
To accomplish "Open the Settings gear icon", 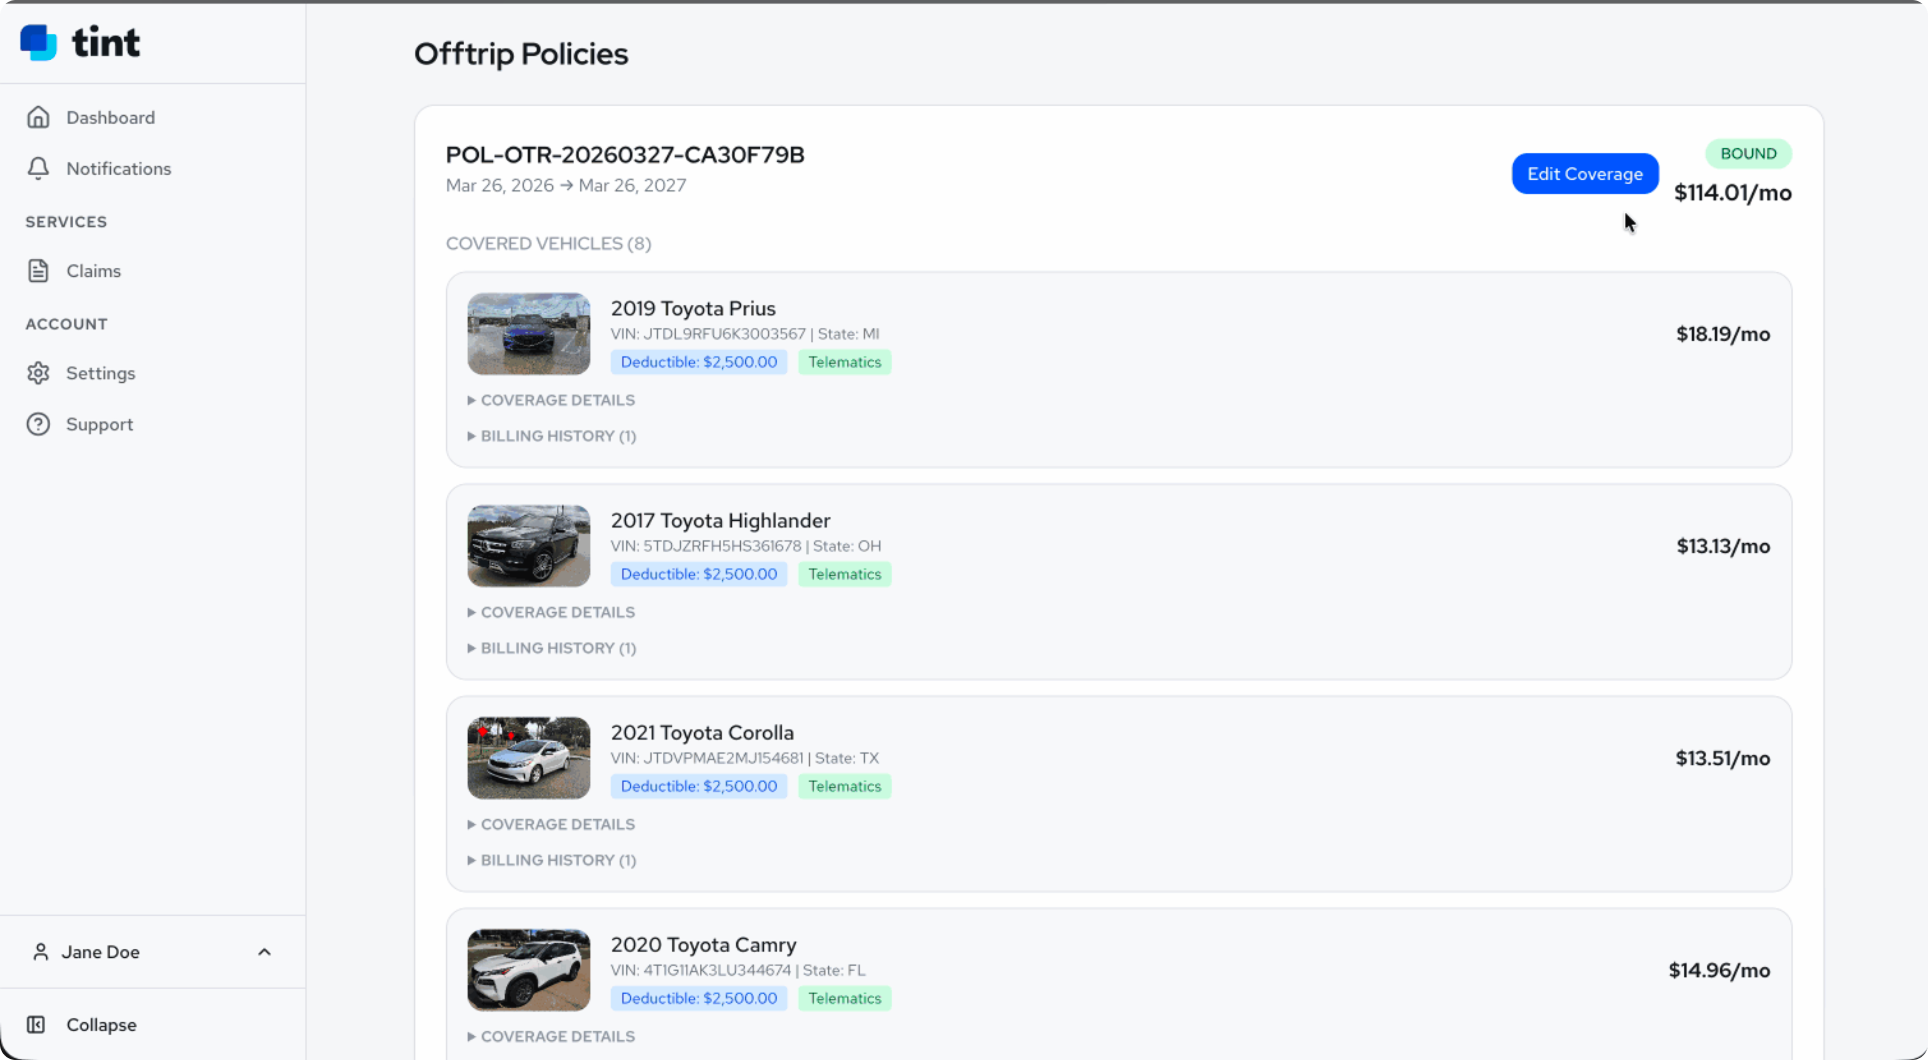I will [38, 373].
